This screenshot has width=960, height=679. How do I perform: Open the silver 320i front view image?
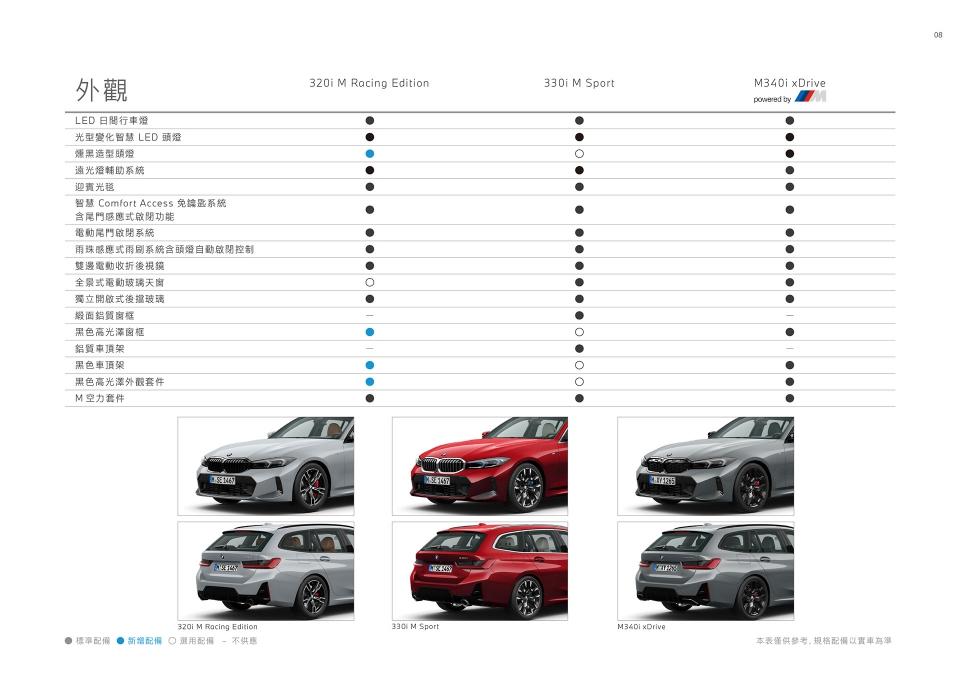[265, 465]
